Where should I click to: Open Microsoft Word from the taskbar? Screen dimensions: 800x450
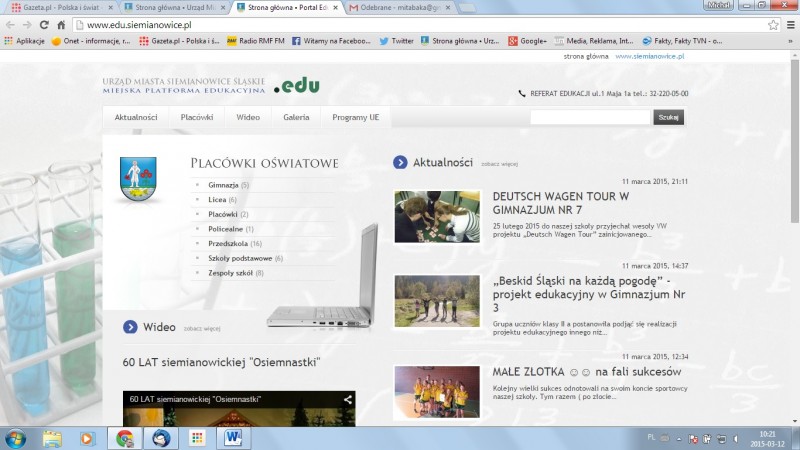233,438
